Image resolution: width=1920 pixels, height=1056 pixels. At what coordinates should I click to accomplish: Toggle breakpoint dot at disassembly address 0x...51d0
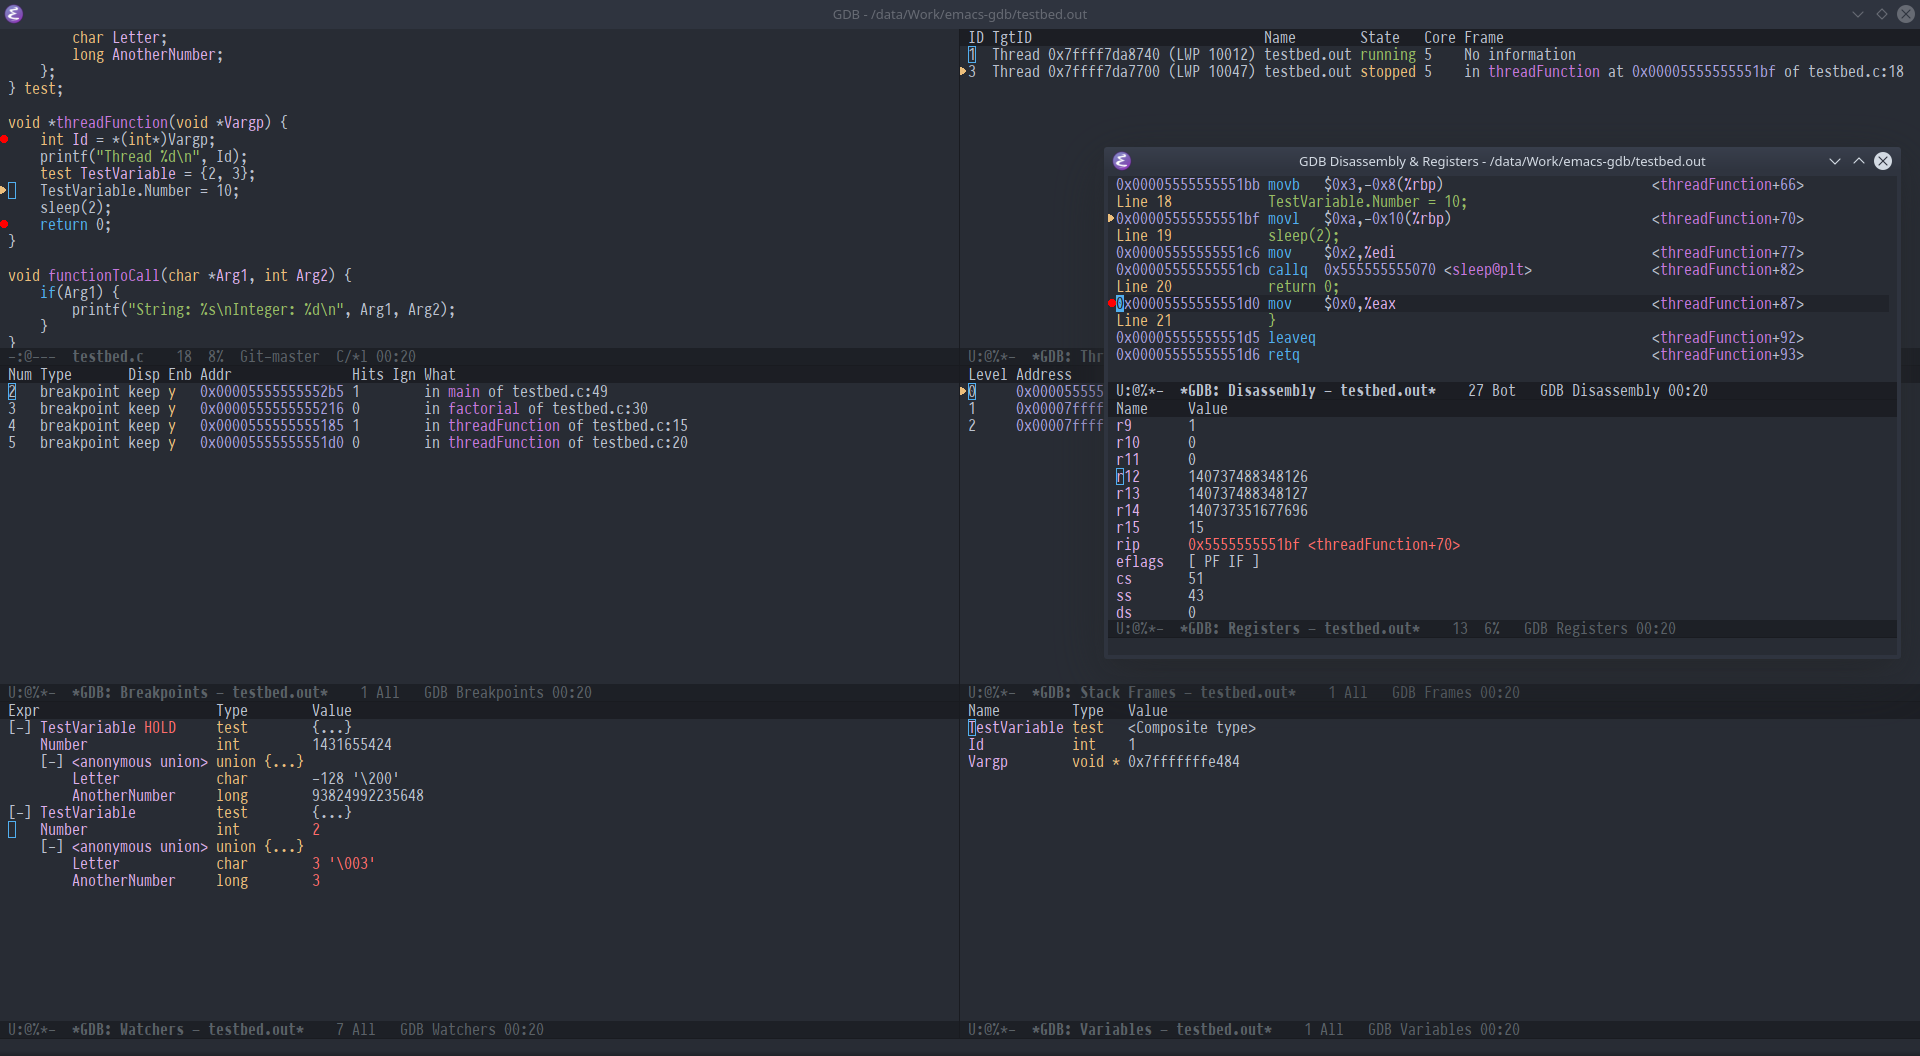[1111, 304]
